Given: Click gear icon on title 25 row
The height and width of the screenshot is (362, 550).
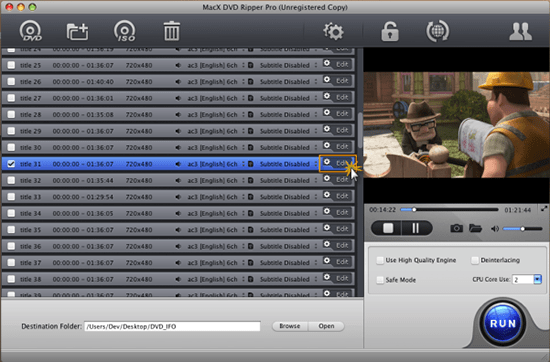Looking at the screenshot, I should click(327, 63).
